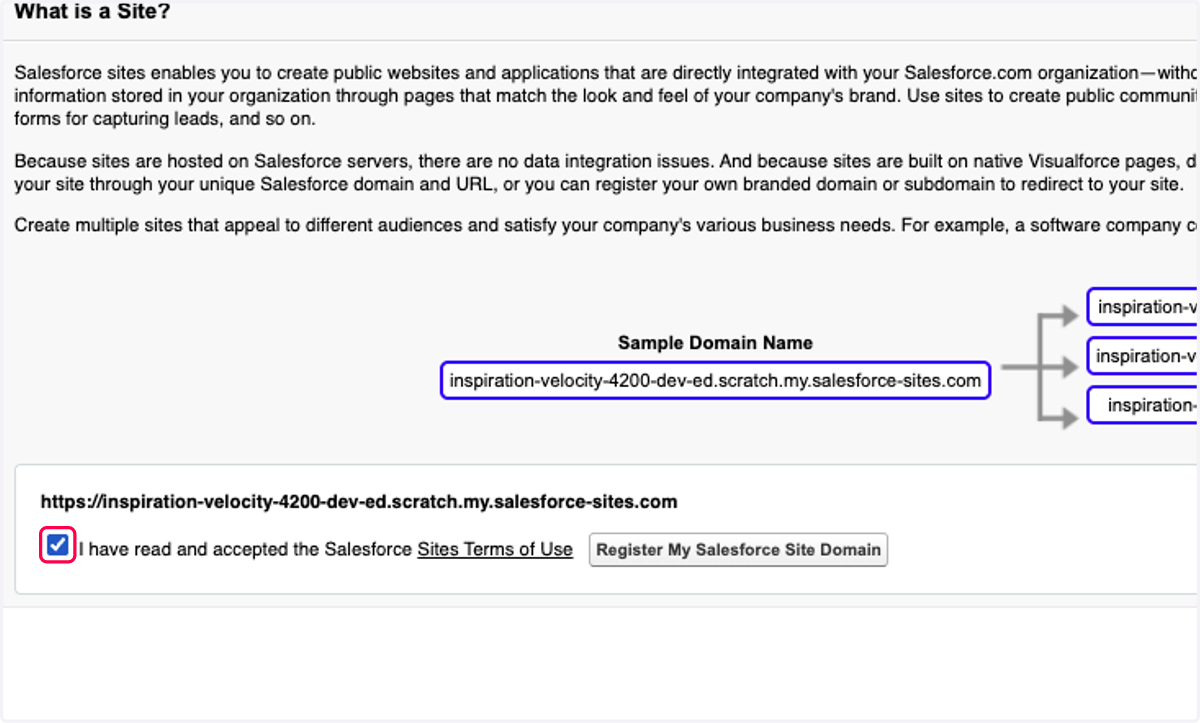Click the sample domain name box under Sample Domain Name
Image resolution: width=1200 pixels, height=723 pixels.
(715, 380)
